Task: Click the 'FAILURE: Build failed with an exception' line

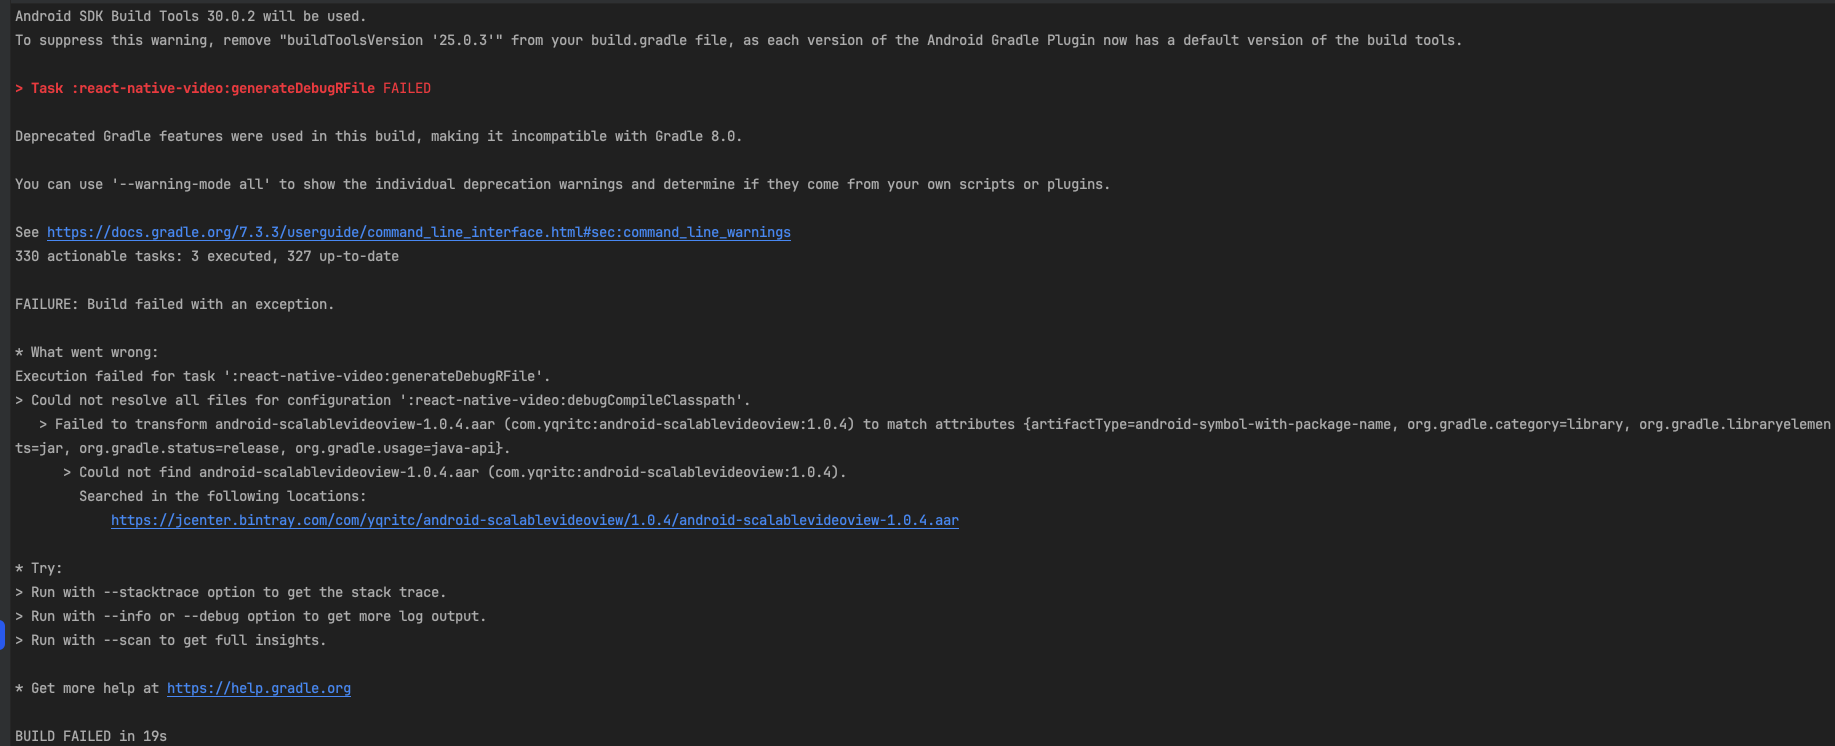Action: [x=174, y=304]
